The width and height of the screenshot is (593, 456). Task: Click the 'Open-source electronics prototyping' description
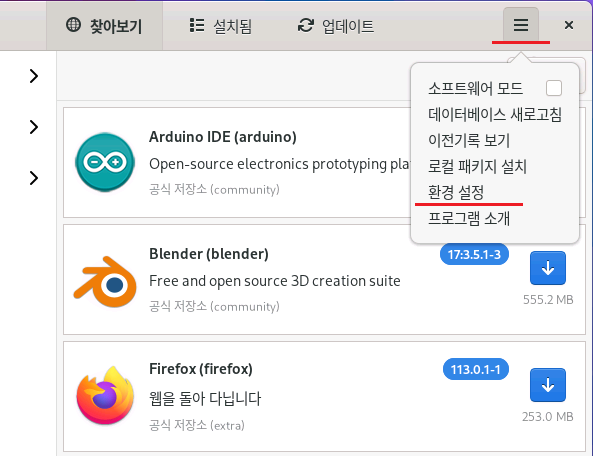279,164
